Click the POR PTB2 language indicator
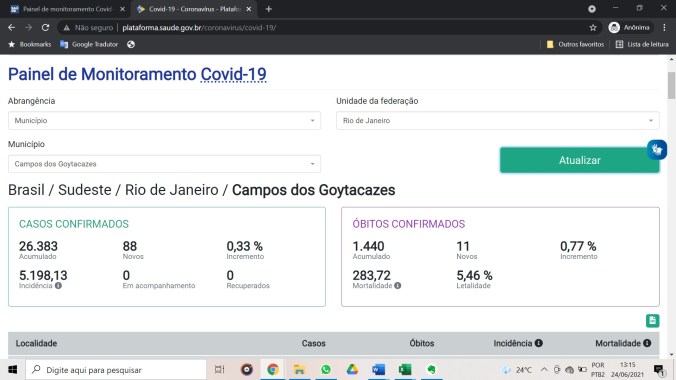The height and width of the screenshot is (380, 676). pos(598,370)
